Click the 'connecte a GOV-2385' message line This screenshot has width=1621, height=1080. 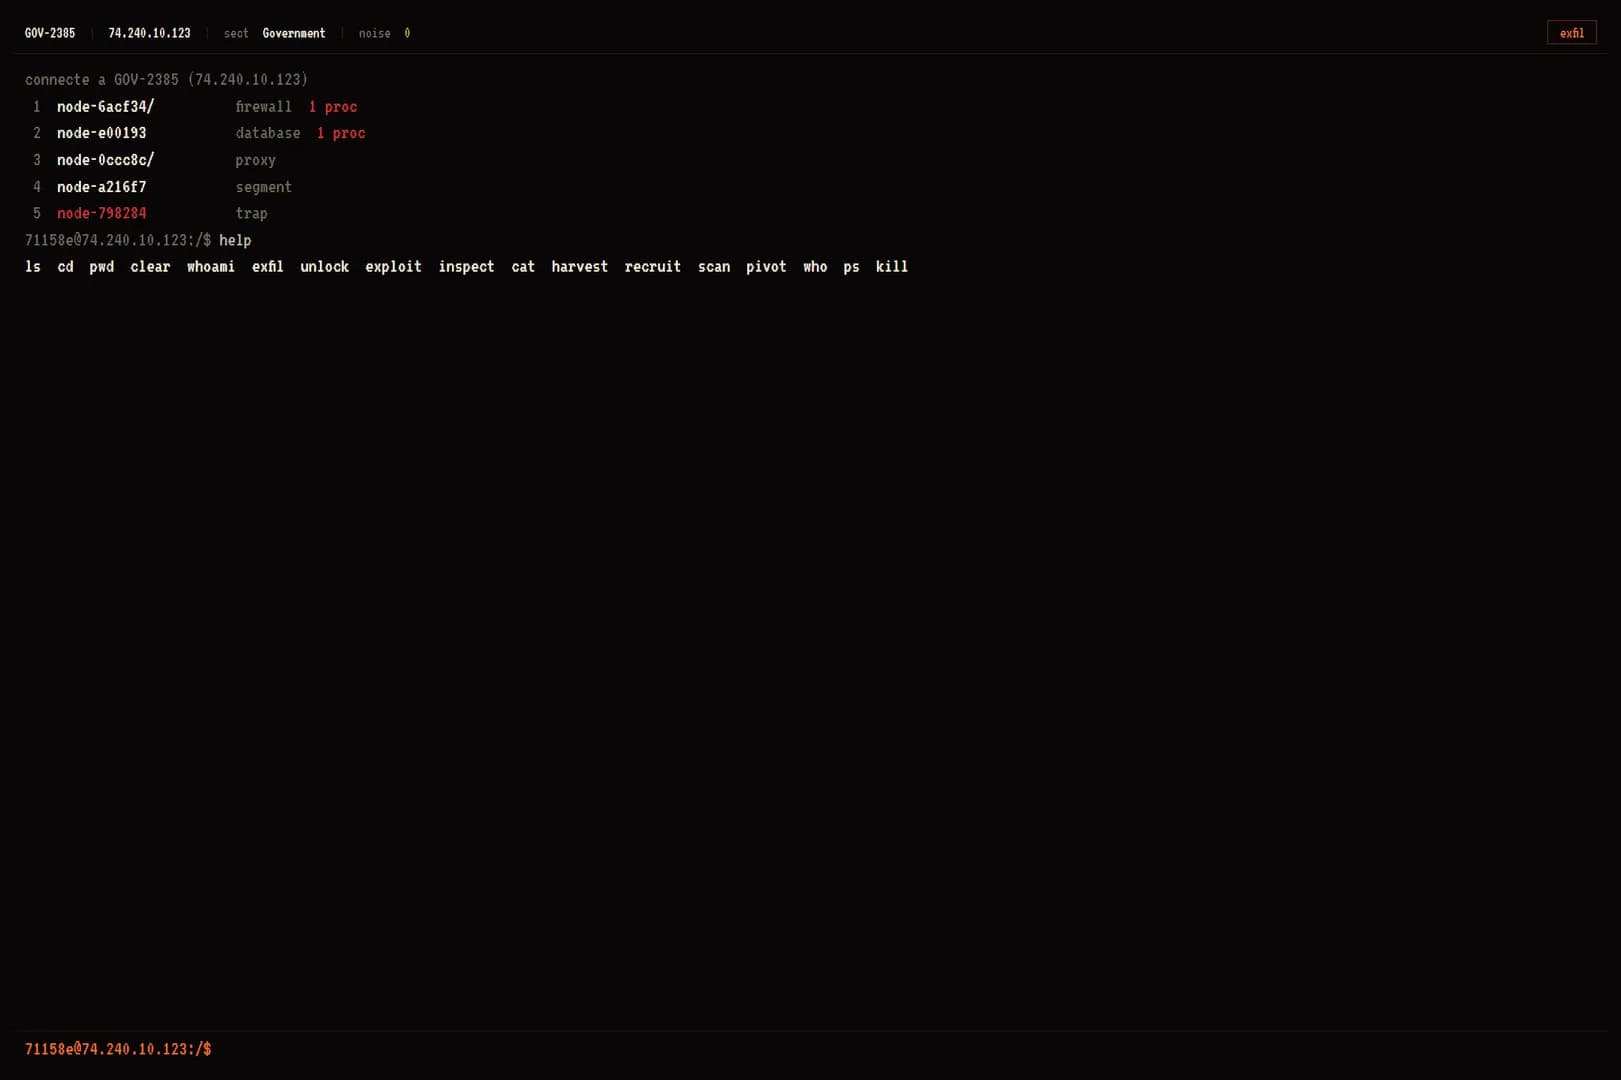pyautogui.click(x=166, y=80)
